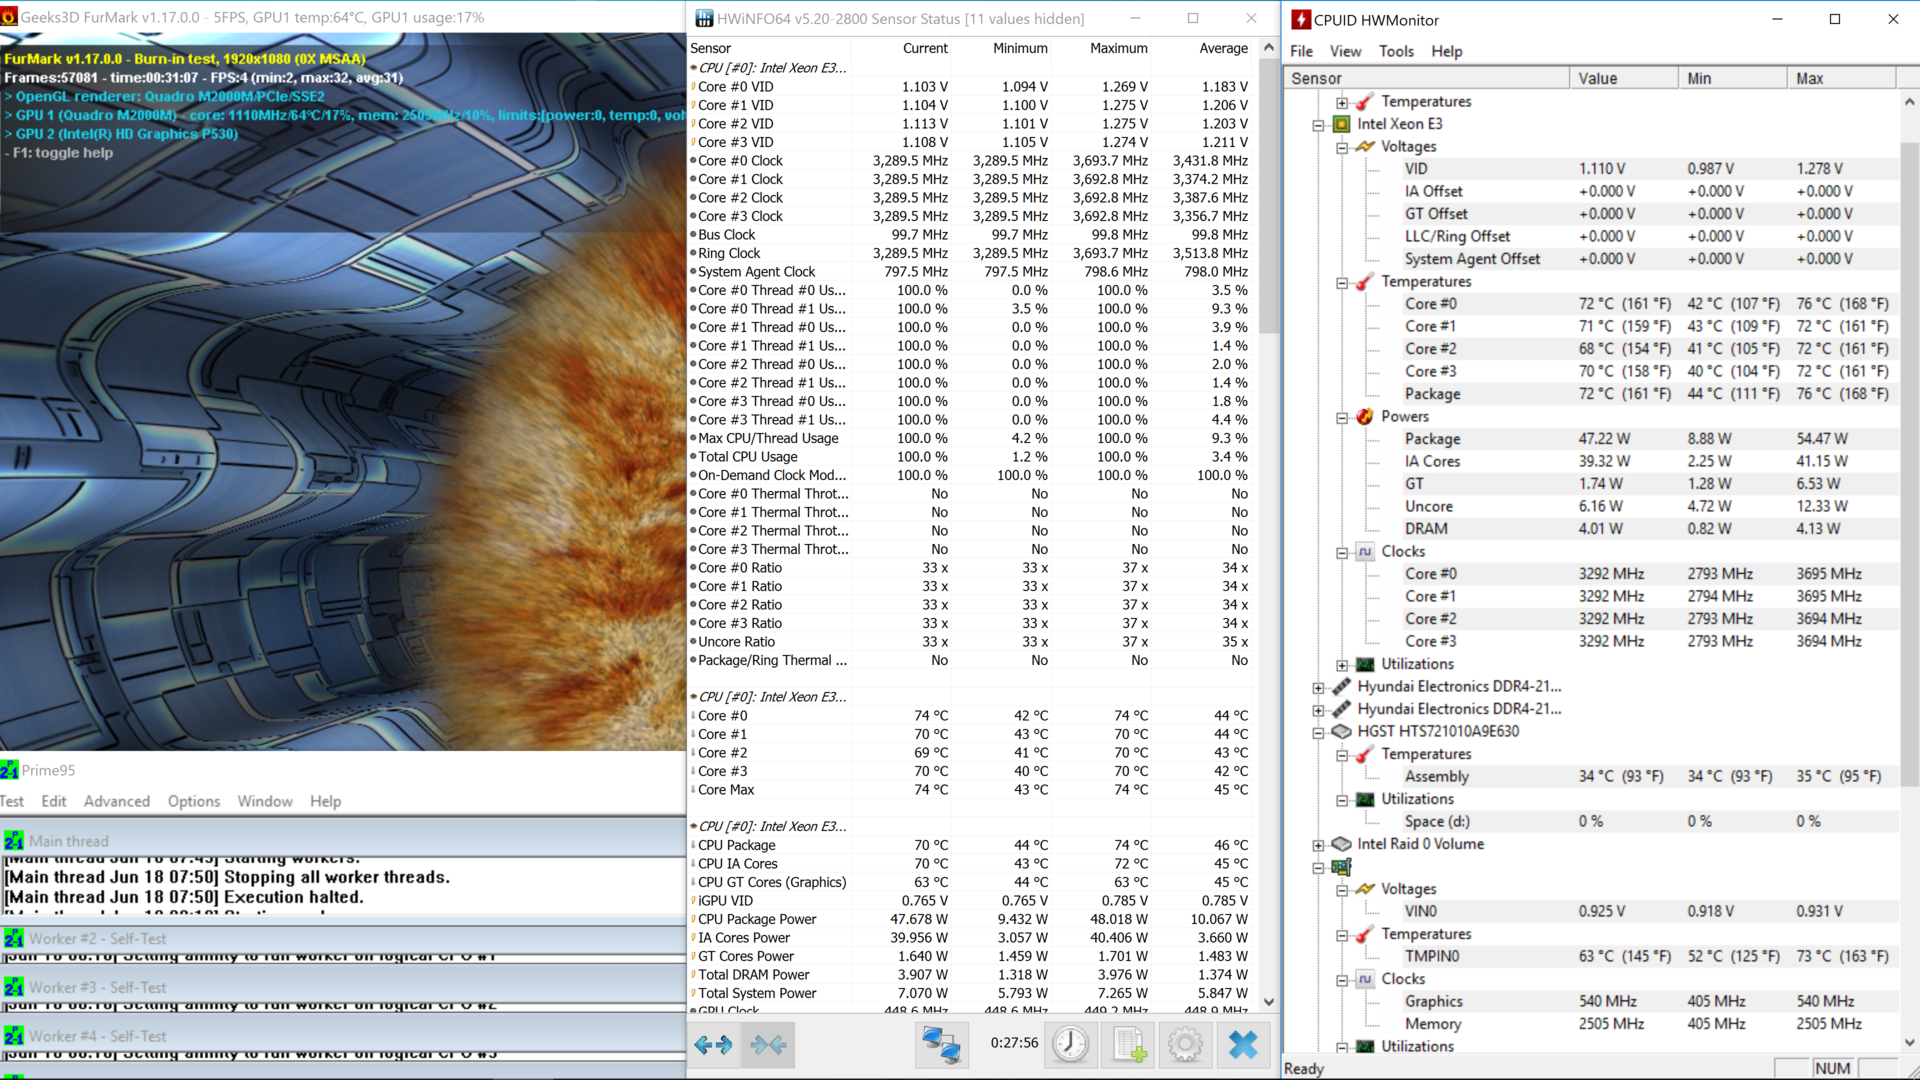Click first Hyundai DDR4 memory icon

[1342, 687]
